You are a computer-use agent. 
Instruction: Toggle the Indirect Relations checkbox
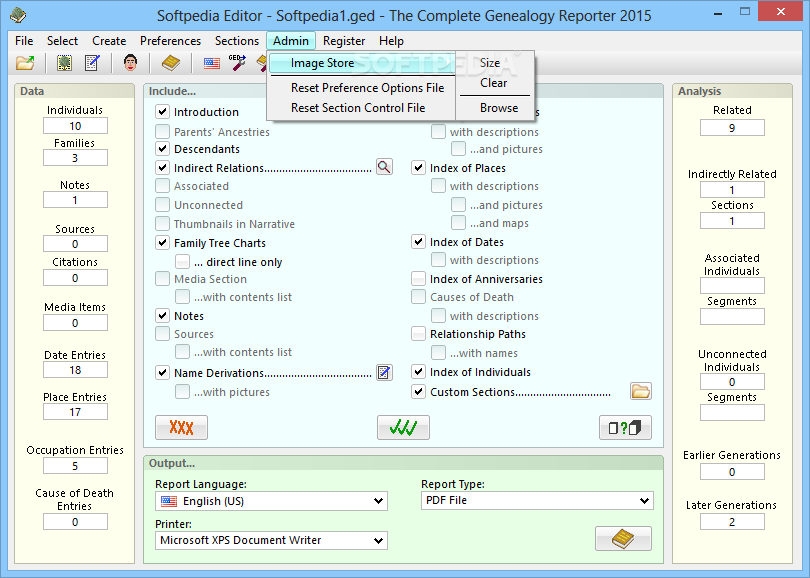(163, 168)
